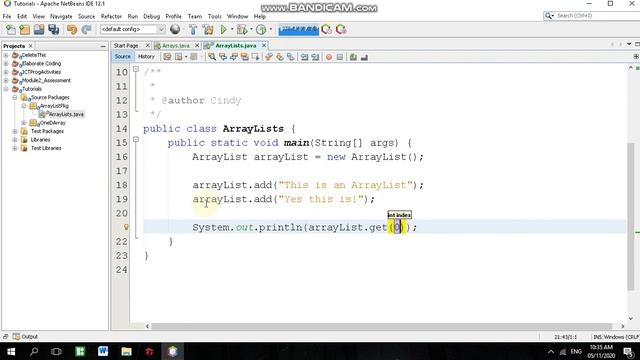Open the Refactor menu
The width and height of the screenshot is (640, 360).
(111, 16)
